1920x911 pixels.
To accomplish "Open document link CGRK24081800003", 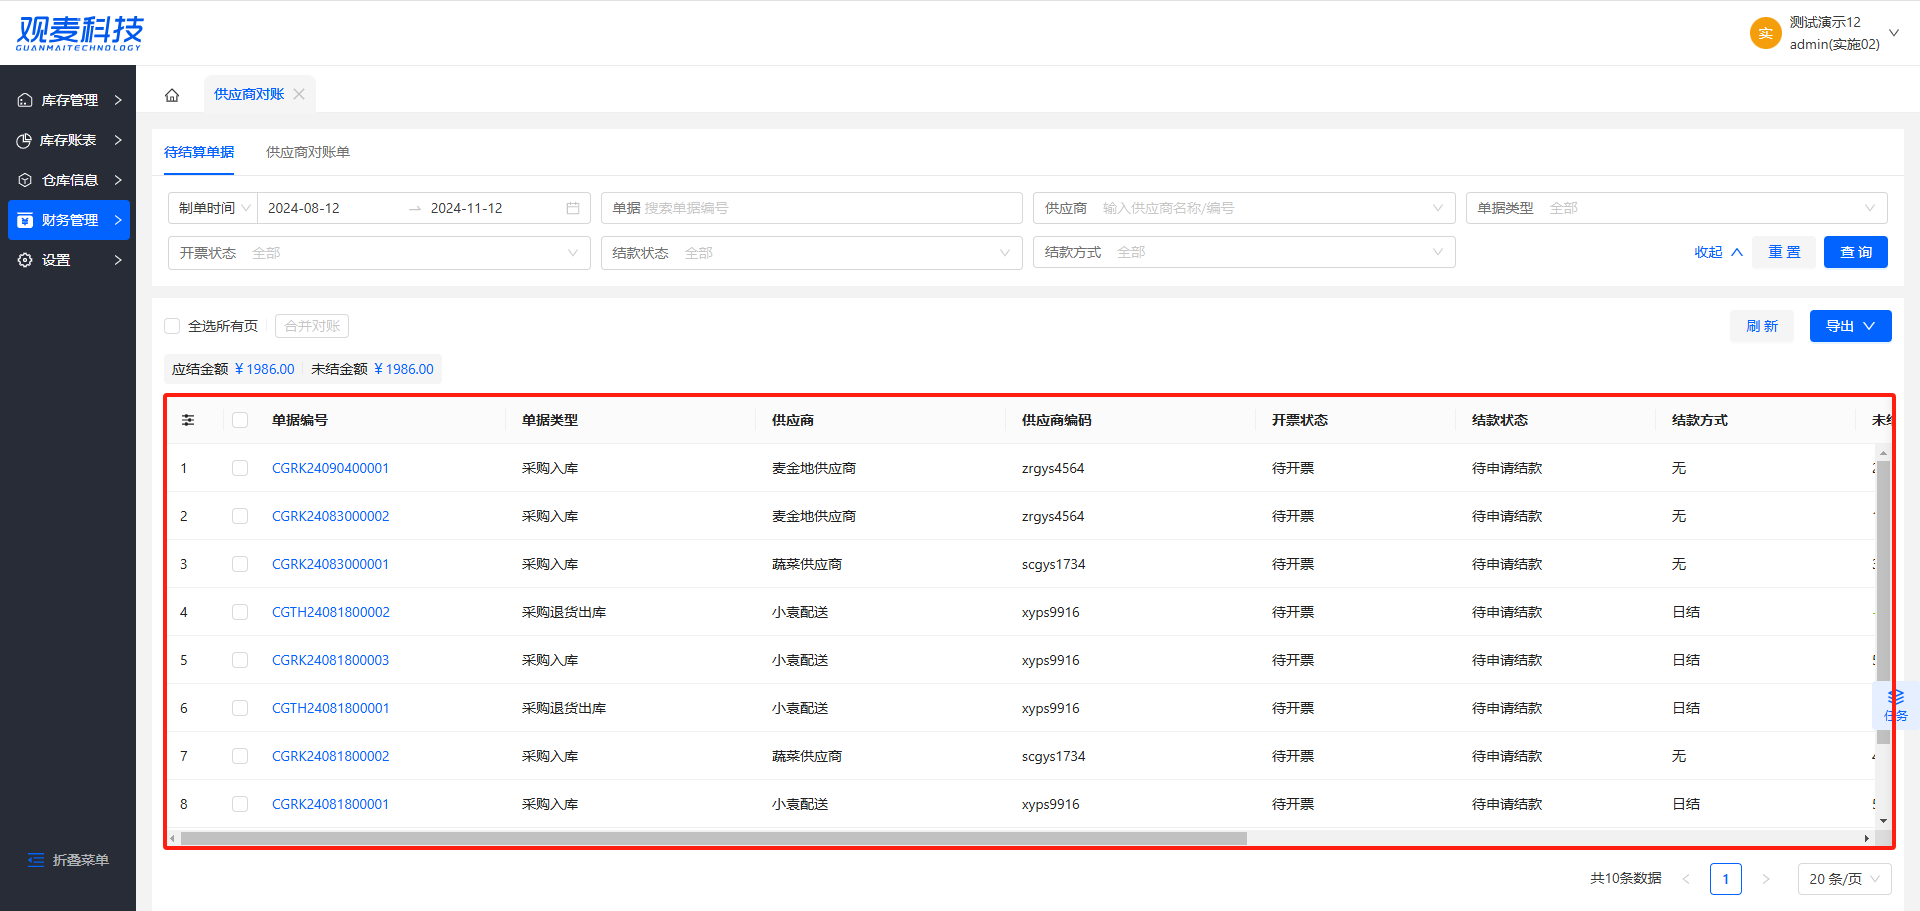I will [x=330, y=660].
